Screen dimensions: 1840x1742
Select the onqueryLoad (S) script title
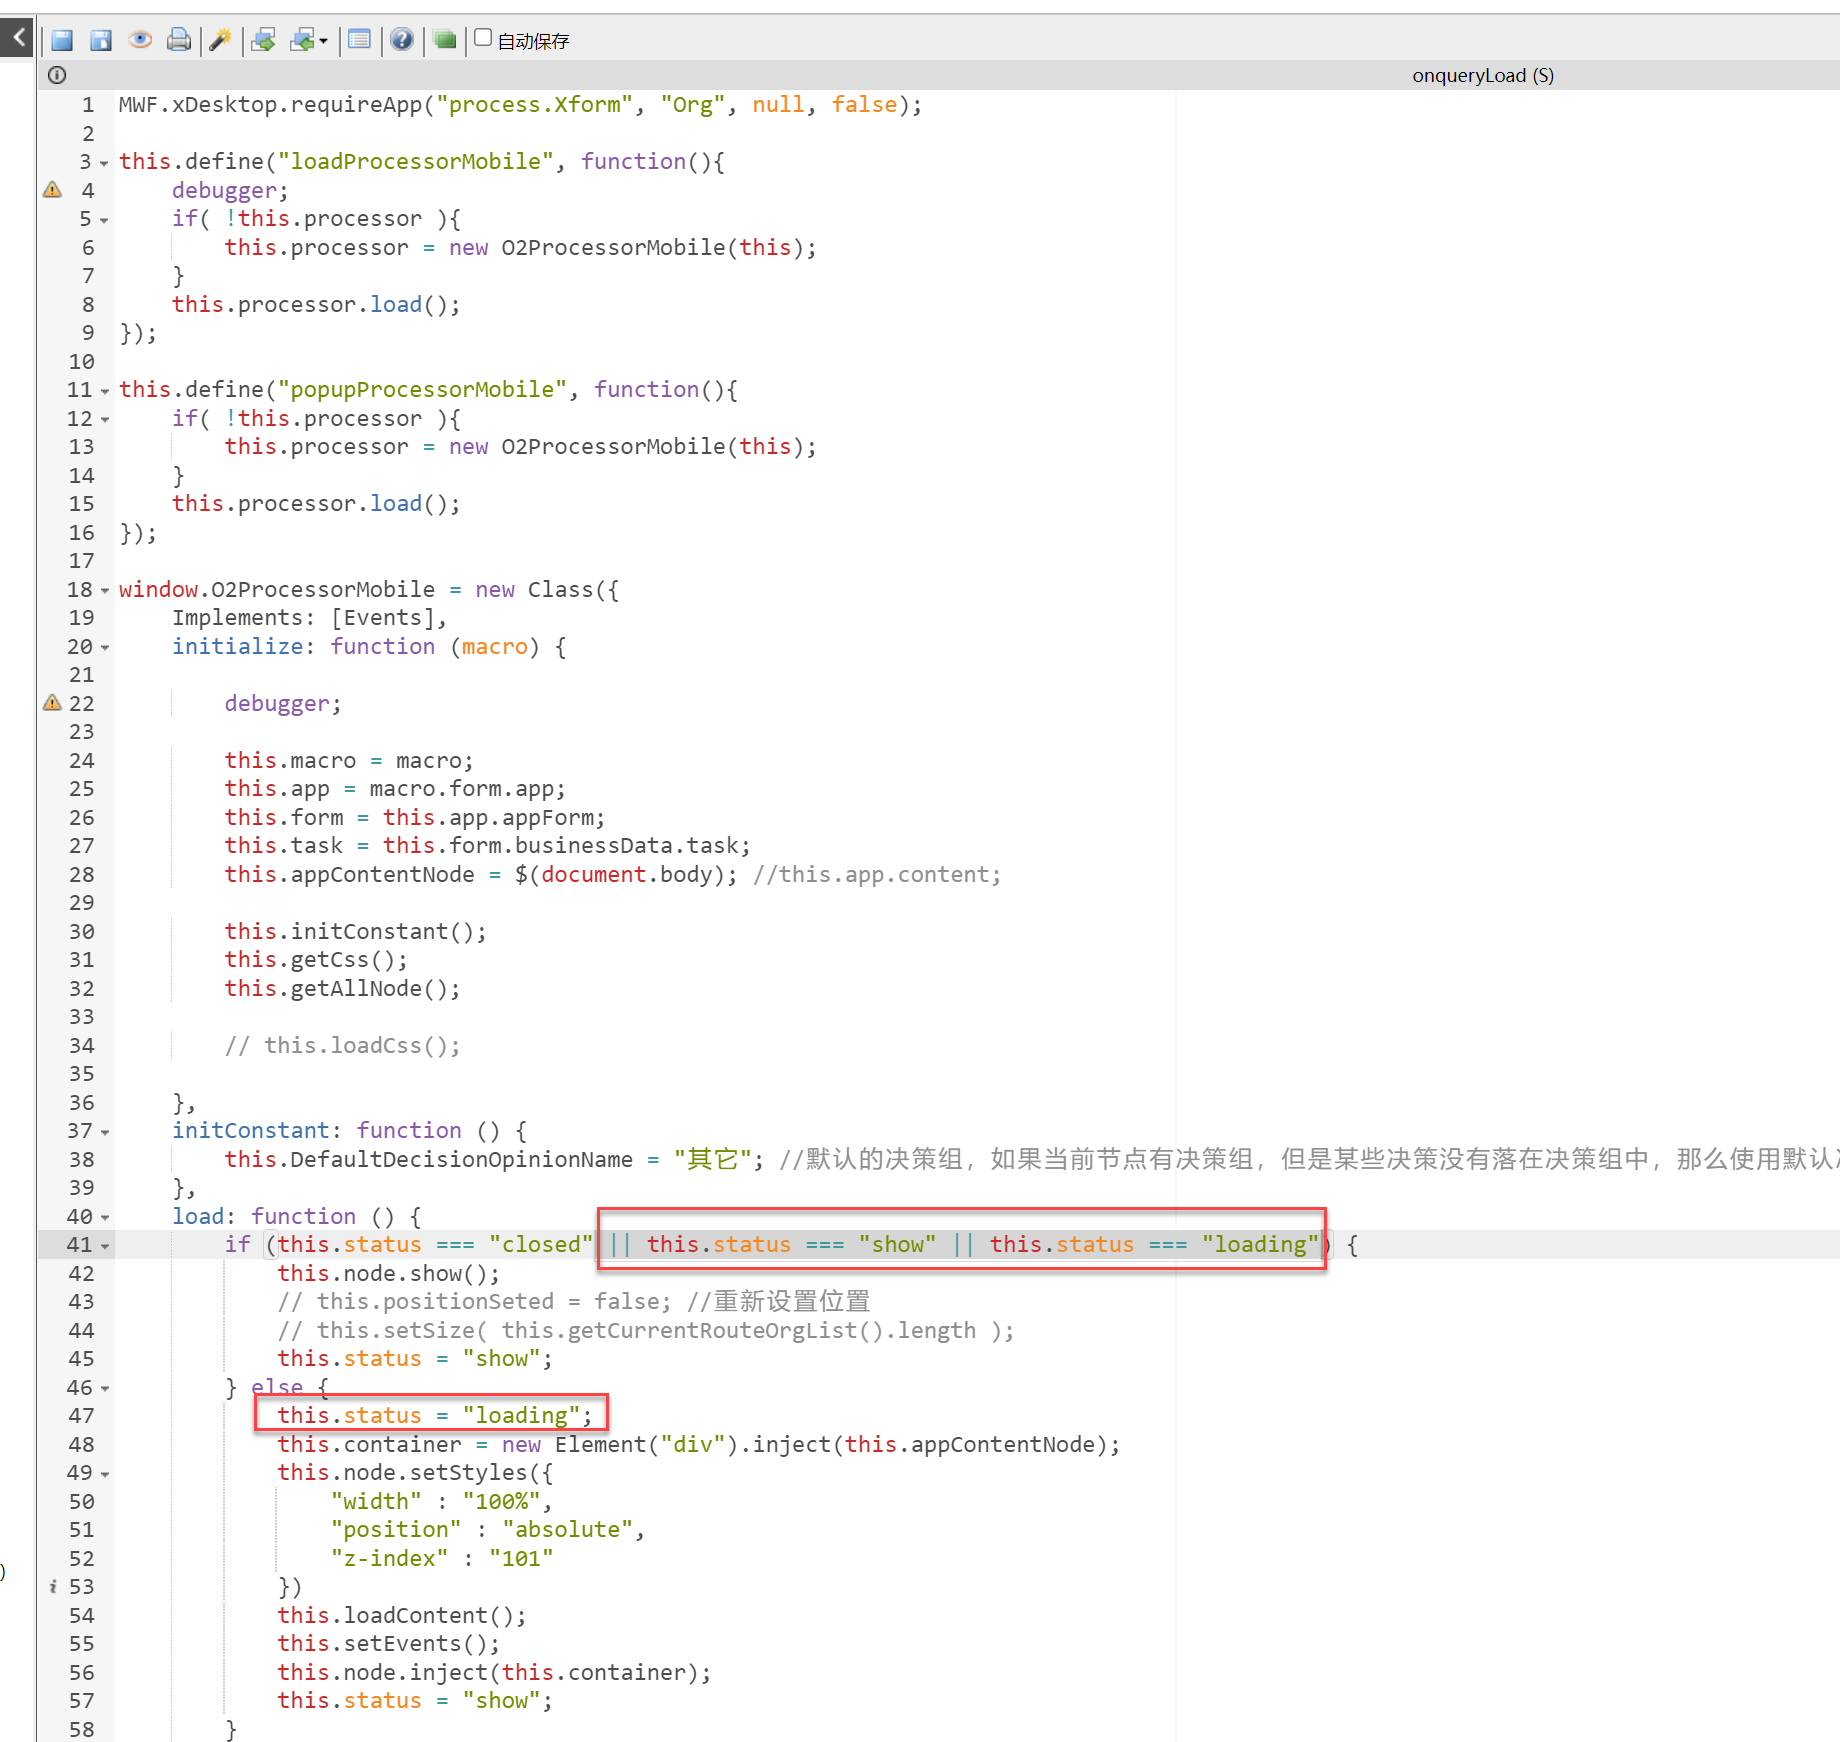coord(1482,76)
